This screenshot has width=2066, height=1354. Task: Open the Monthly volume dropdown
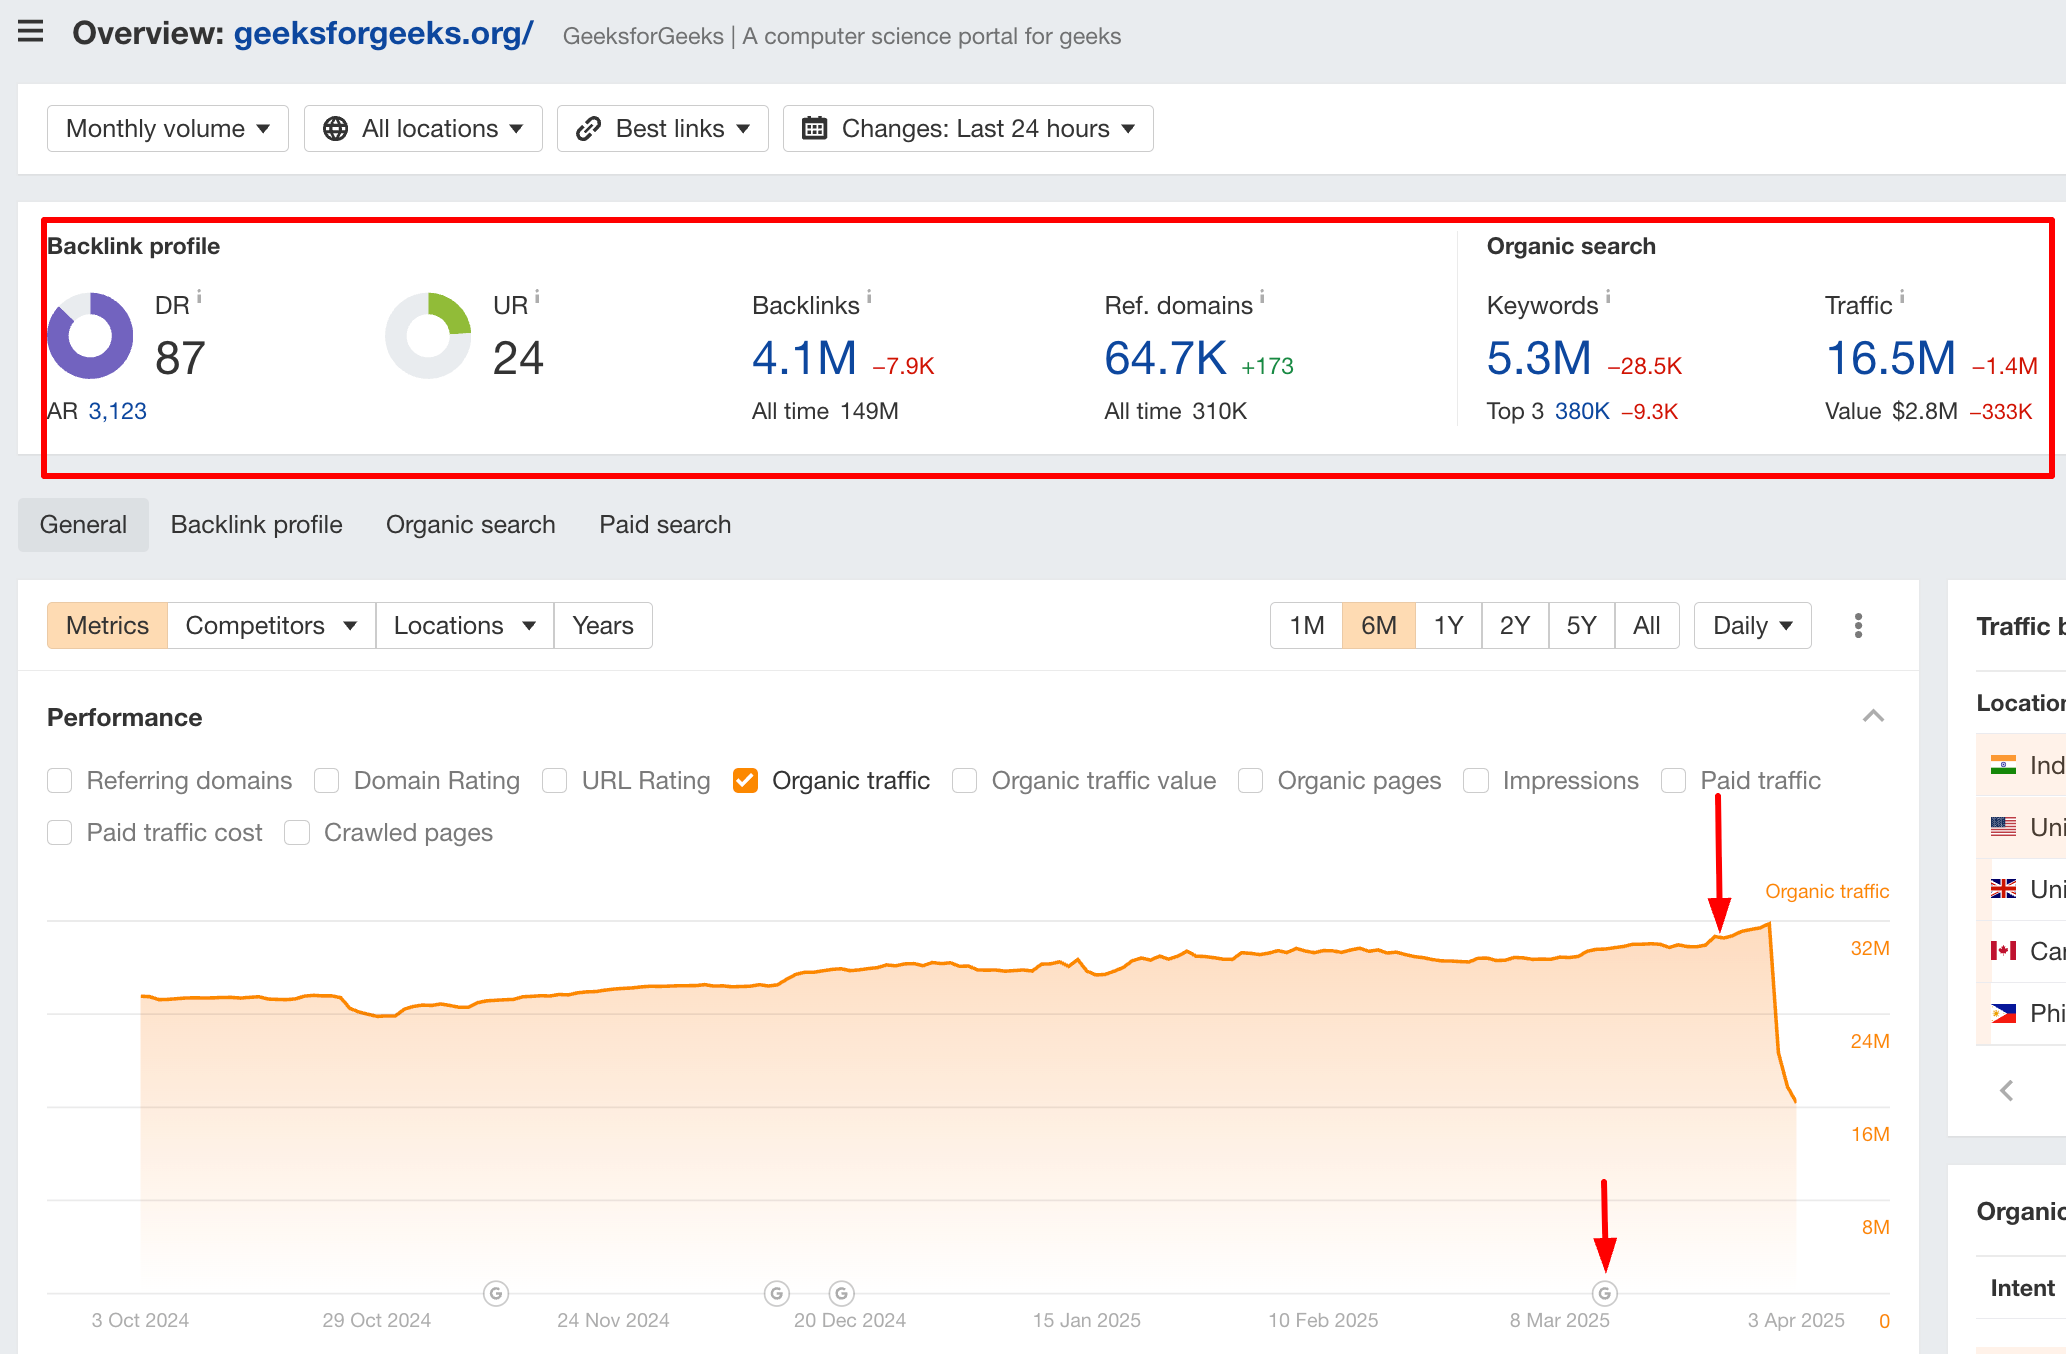coord(168,129)
